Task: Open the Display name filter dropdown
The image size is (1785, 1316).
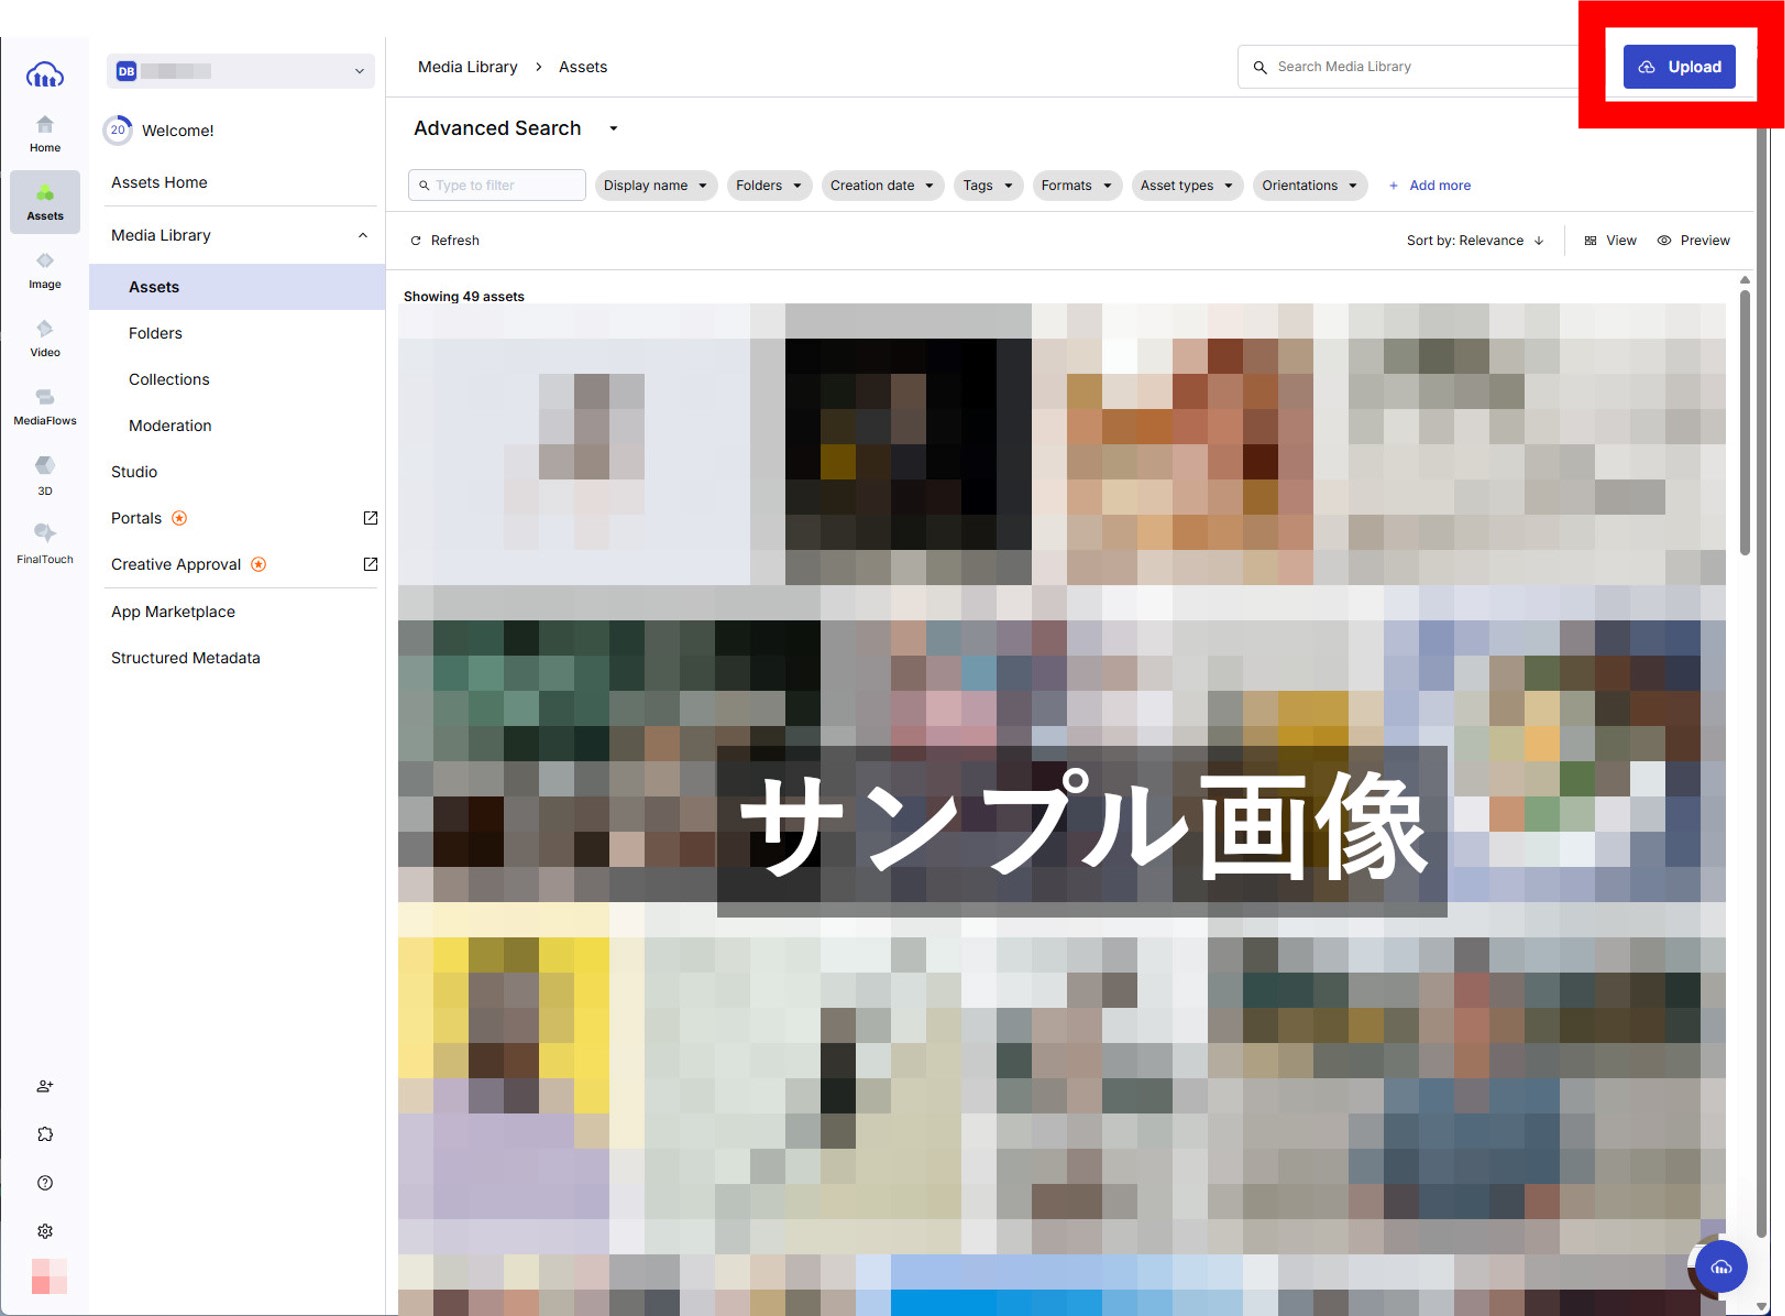Action: (x=656, y=185)
